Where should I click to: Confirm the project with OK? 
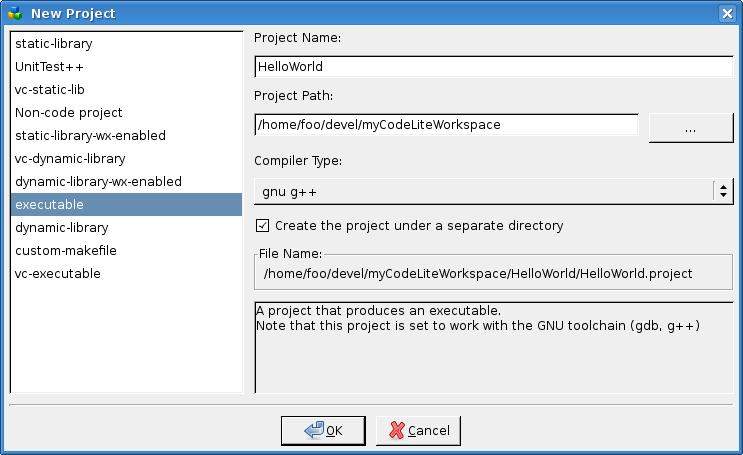click(x=323, y=430)
